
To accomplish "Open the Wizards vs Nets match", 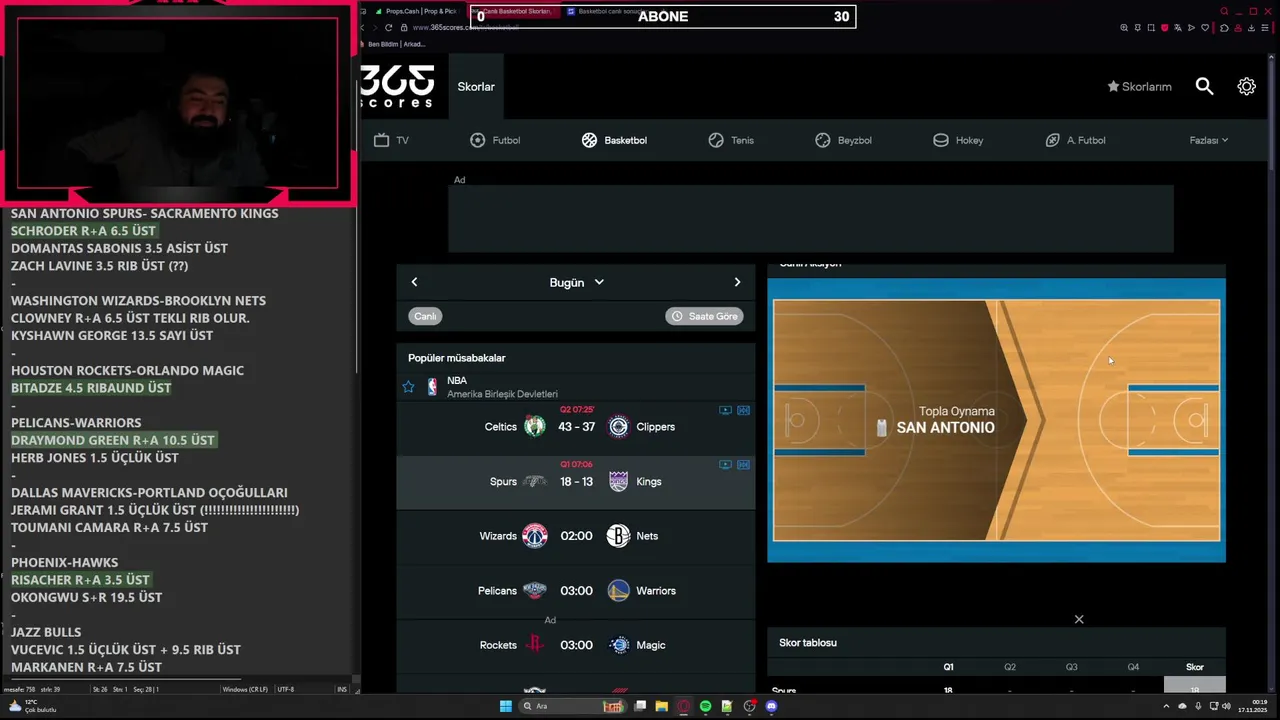I will click(x=576, y=536).
